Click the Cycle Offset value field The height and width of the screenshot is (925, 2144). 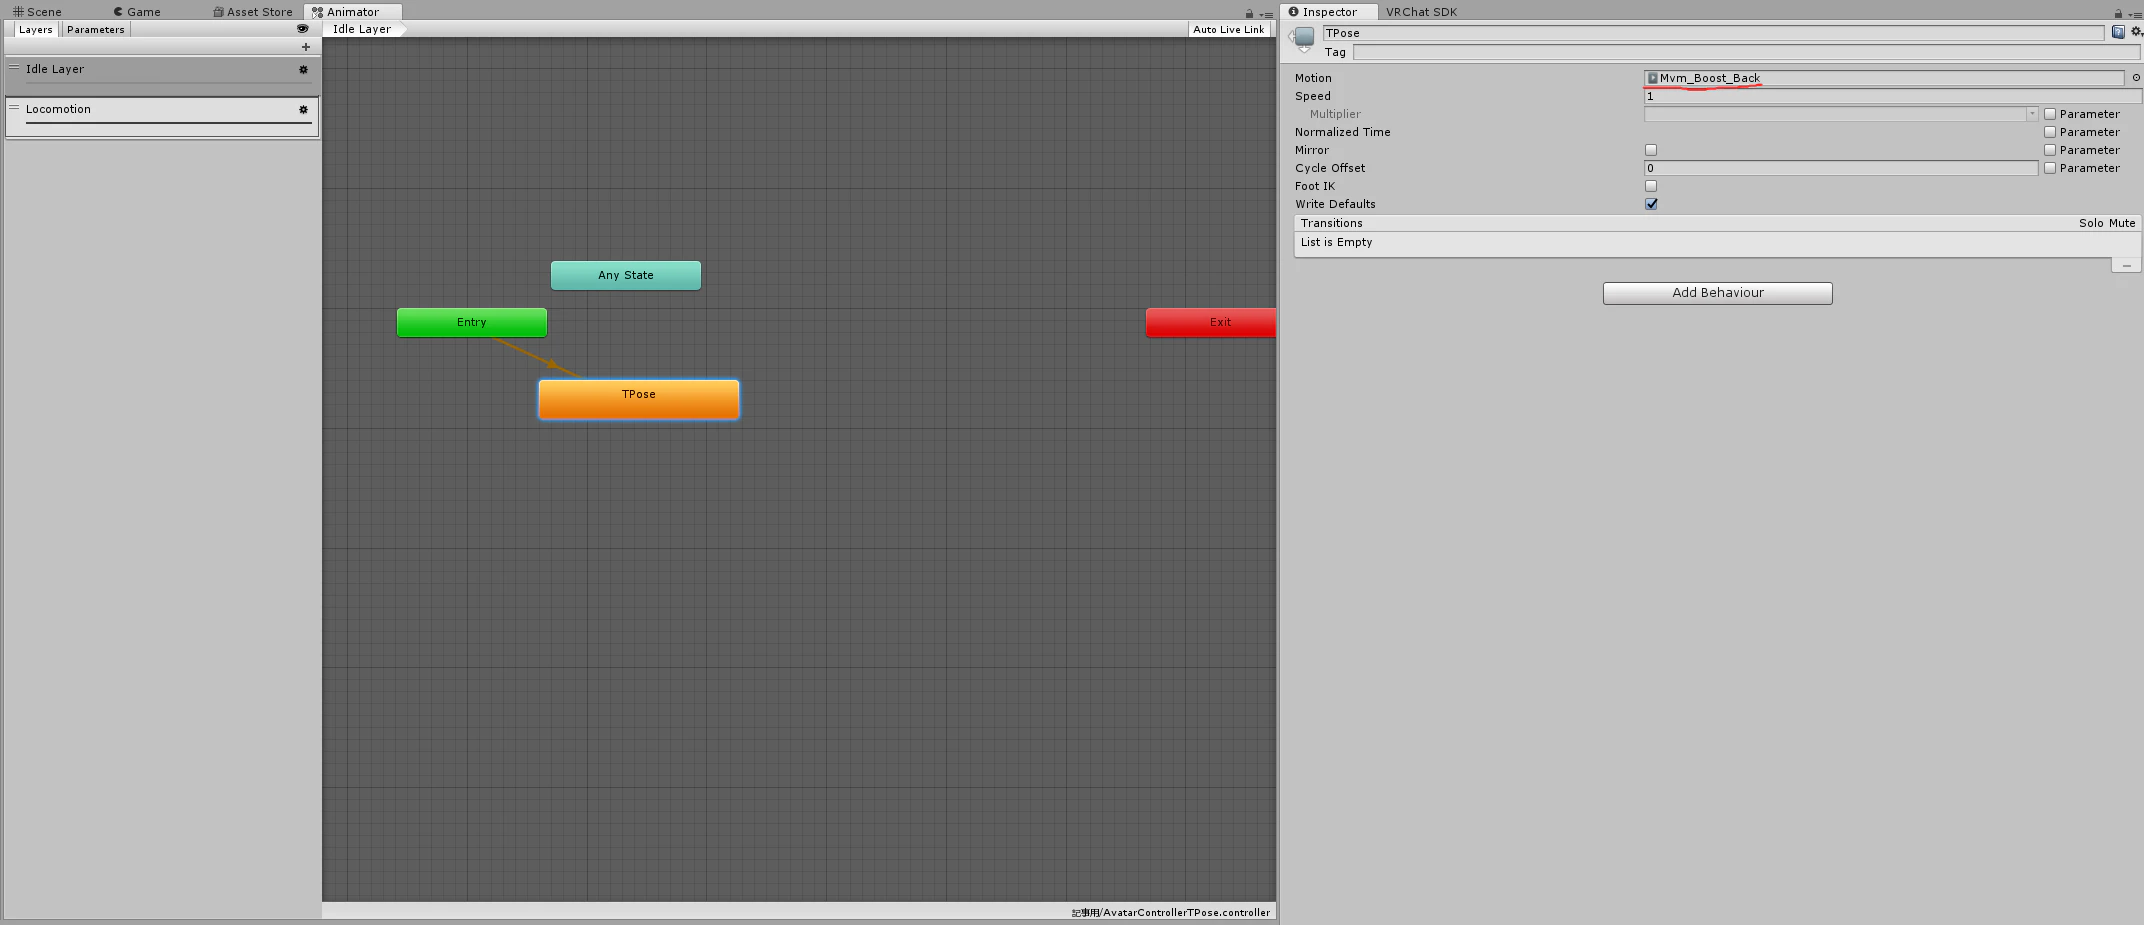(1841, 168)
